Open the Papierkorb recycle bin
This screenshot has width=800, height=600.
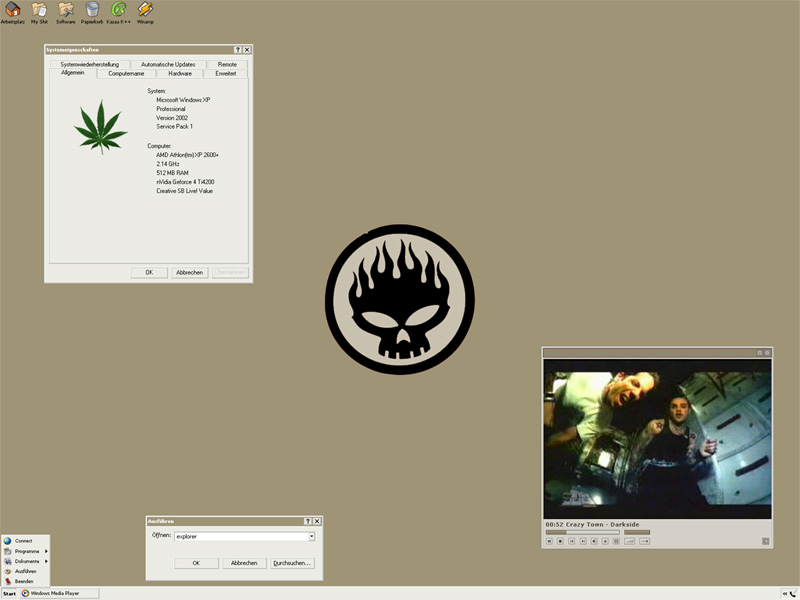tap(92, 13)
